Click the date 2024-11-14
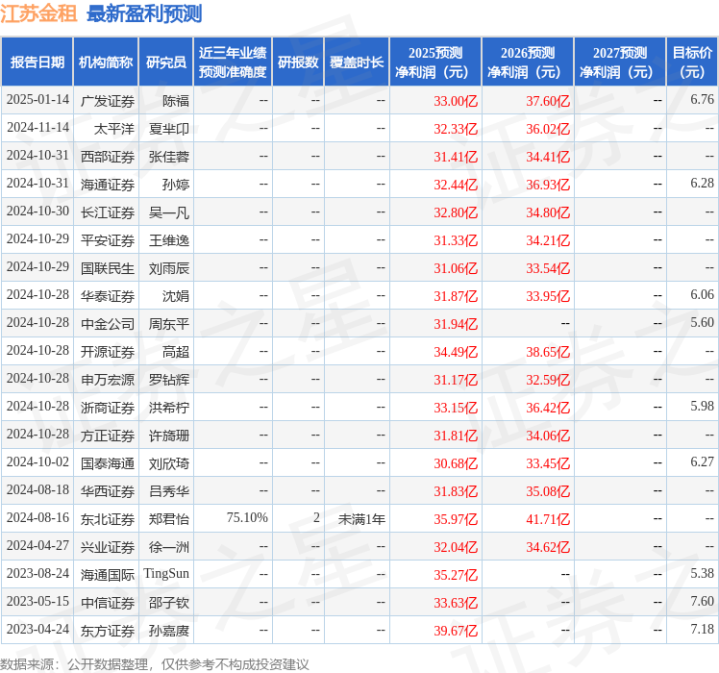This screenshot has height=673, width=719. point(38,127)
